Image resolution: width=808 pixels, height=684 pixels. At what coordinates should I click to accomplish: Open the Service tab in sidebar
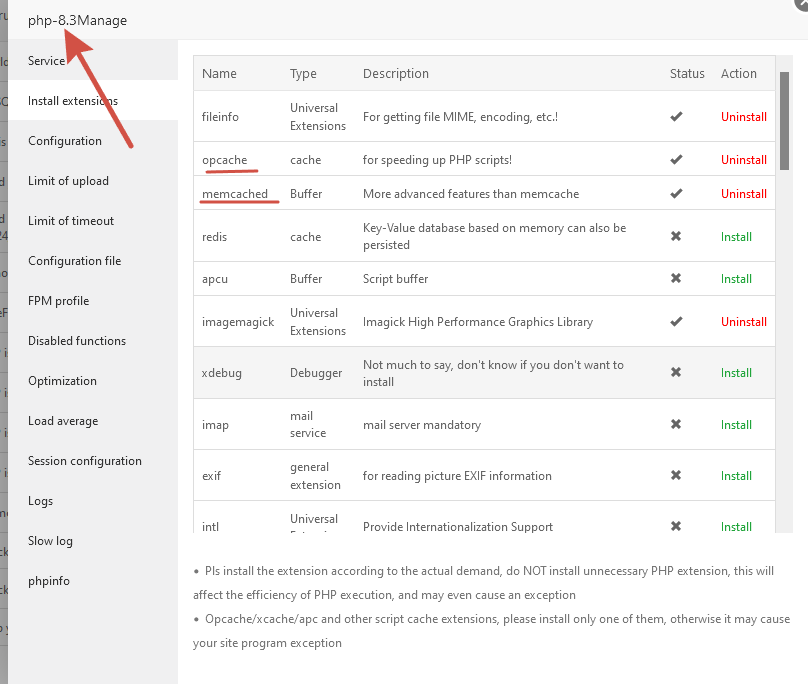[47, 61]
